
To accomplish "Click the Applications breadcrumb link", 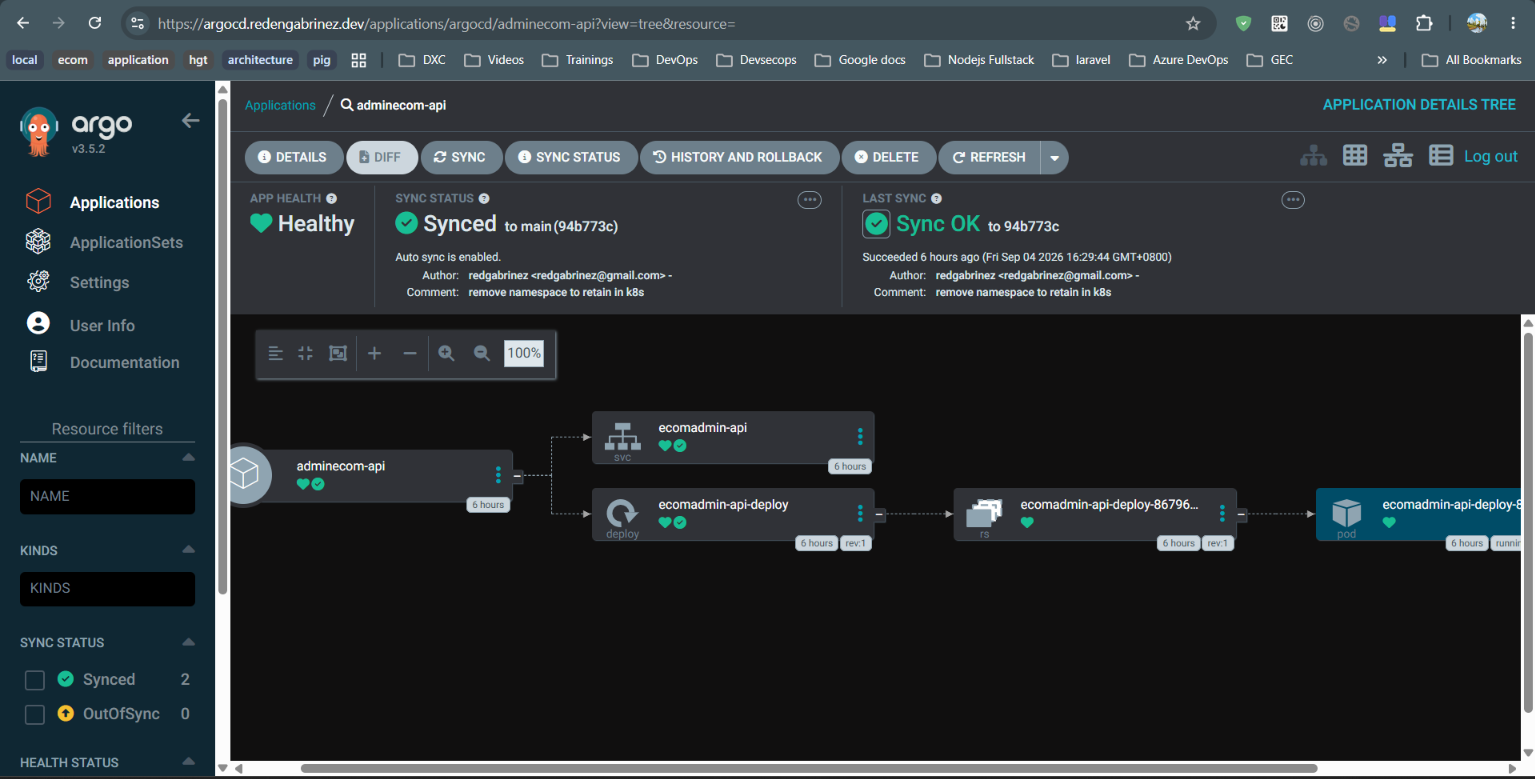I will pyautogui.click(x=280, y=105).
